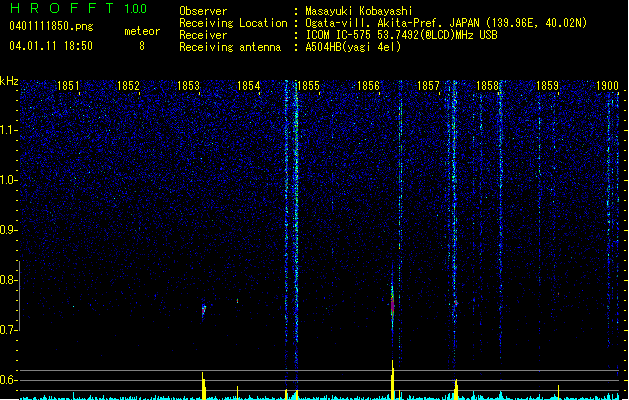Click the A504HB(yagi 4el) antenna text

tap(353, 47)
